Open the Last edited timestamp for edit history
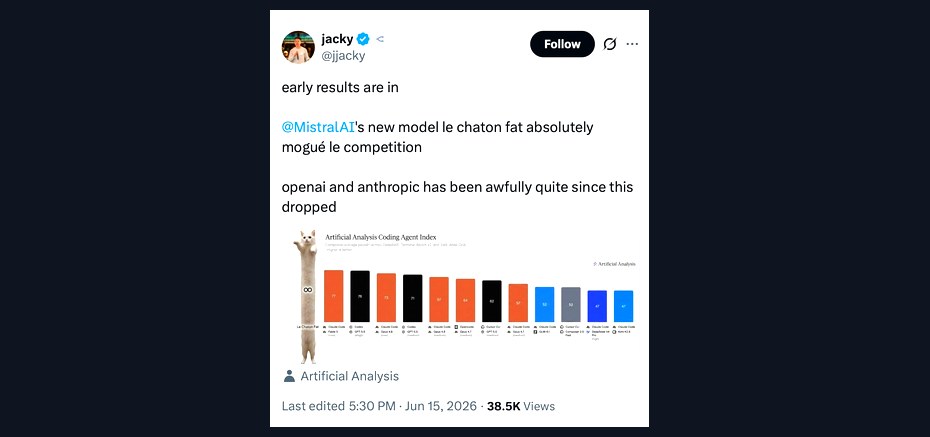 [379, 406]
